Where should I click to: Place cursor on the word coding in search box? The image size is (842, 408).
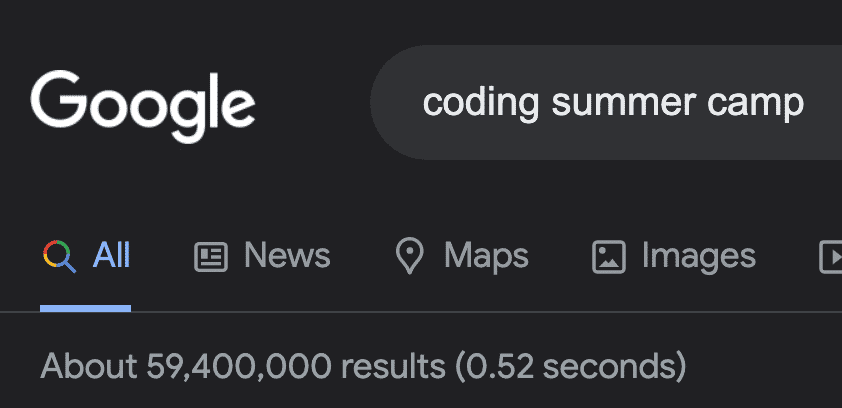[481, 102]
